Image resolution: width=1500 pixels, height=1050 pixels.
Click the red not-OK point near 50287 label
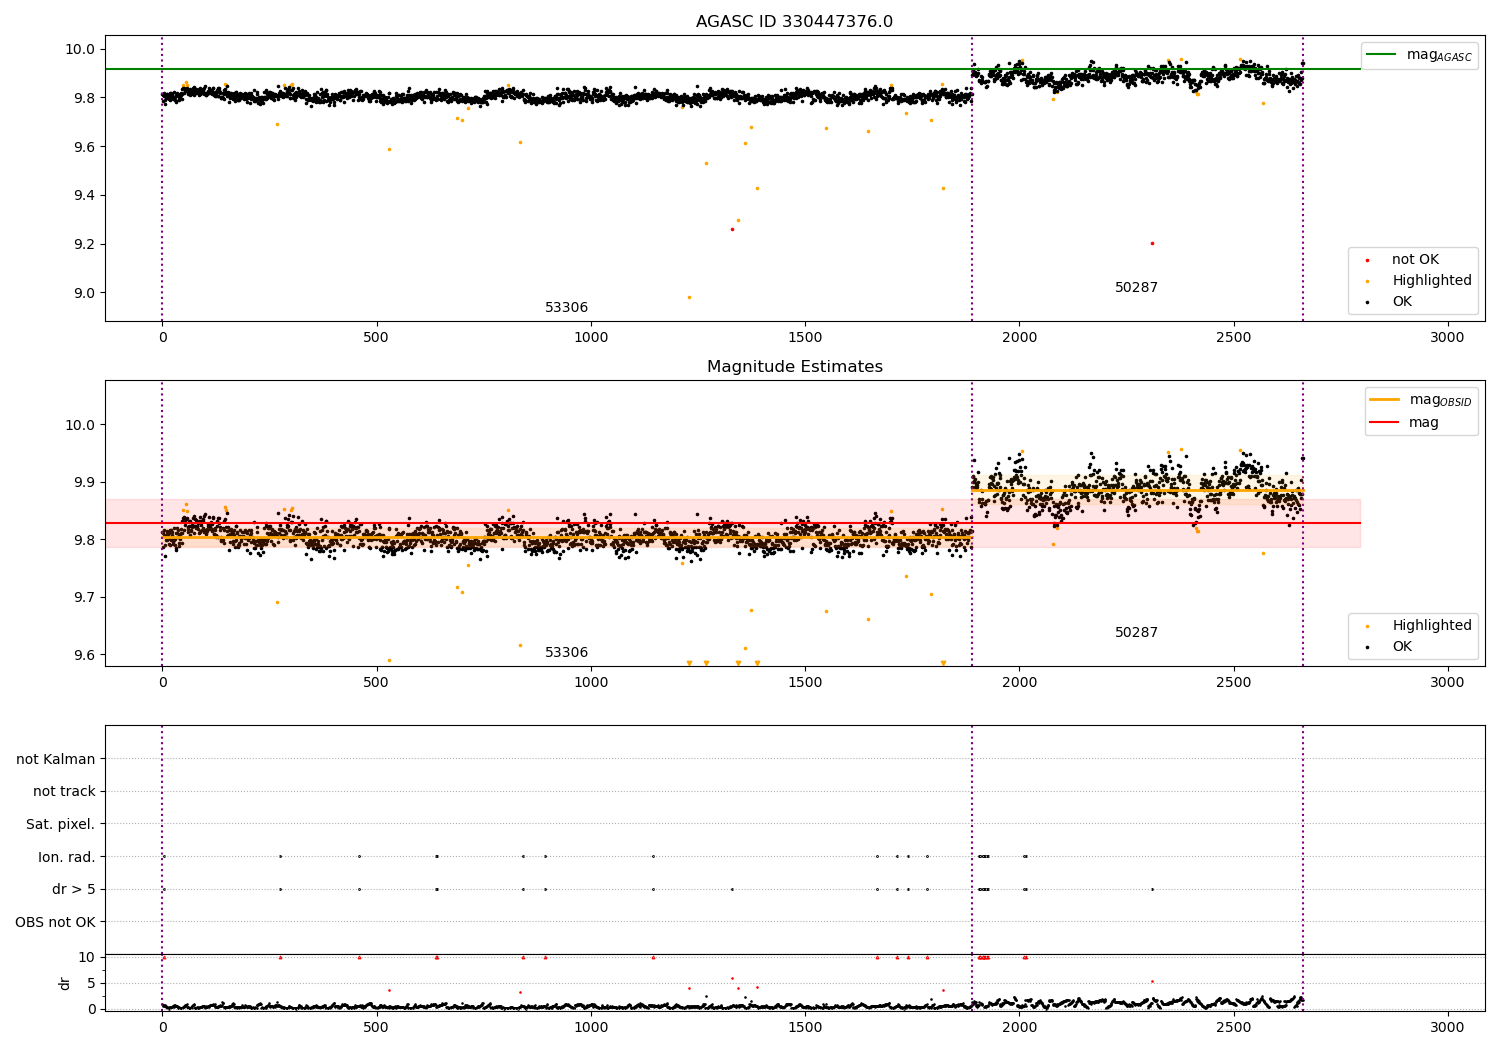[x=1152, y=243]
